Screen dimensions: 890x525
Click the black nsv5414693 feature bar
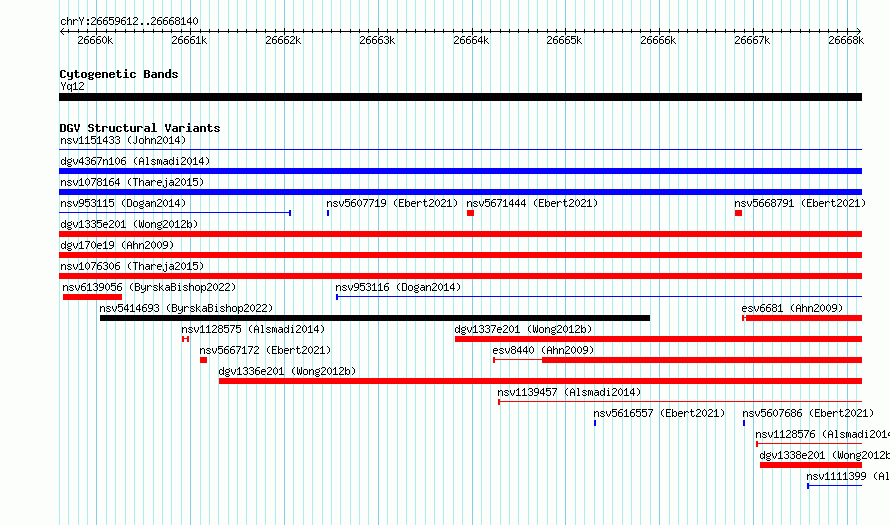pyautogui.click(x=375, y=318)
